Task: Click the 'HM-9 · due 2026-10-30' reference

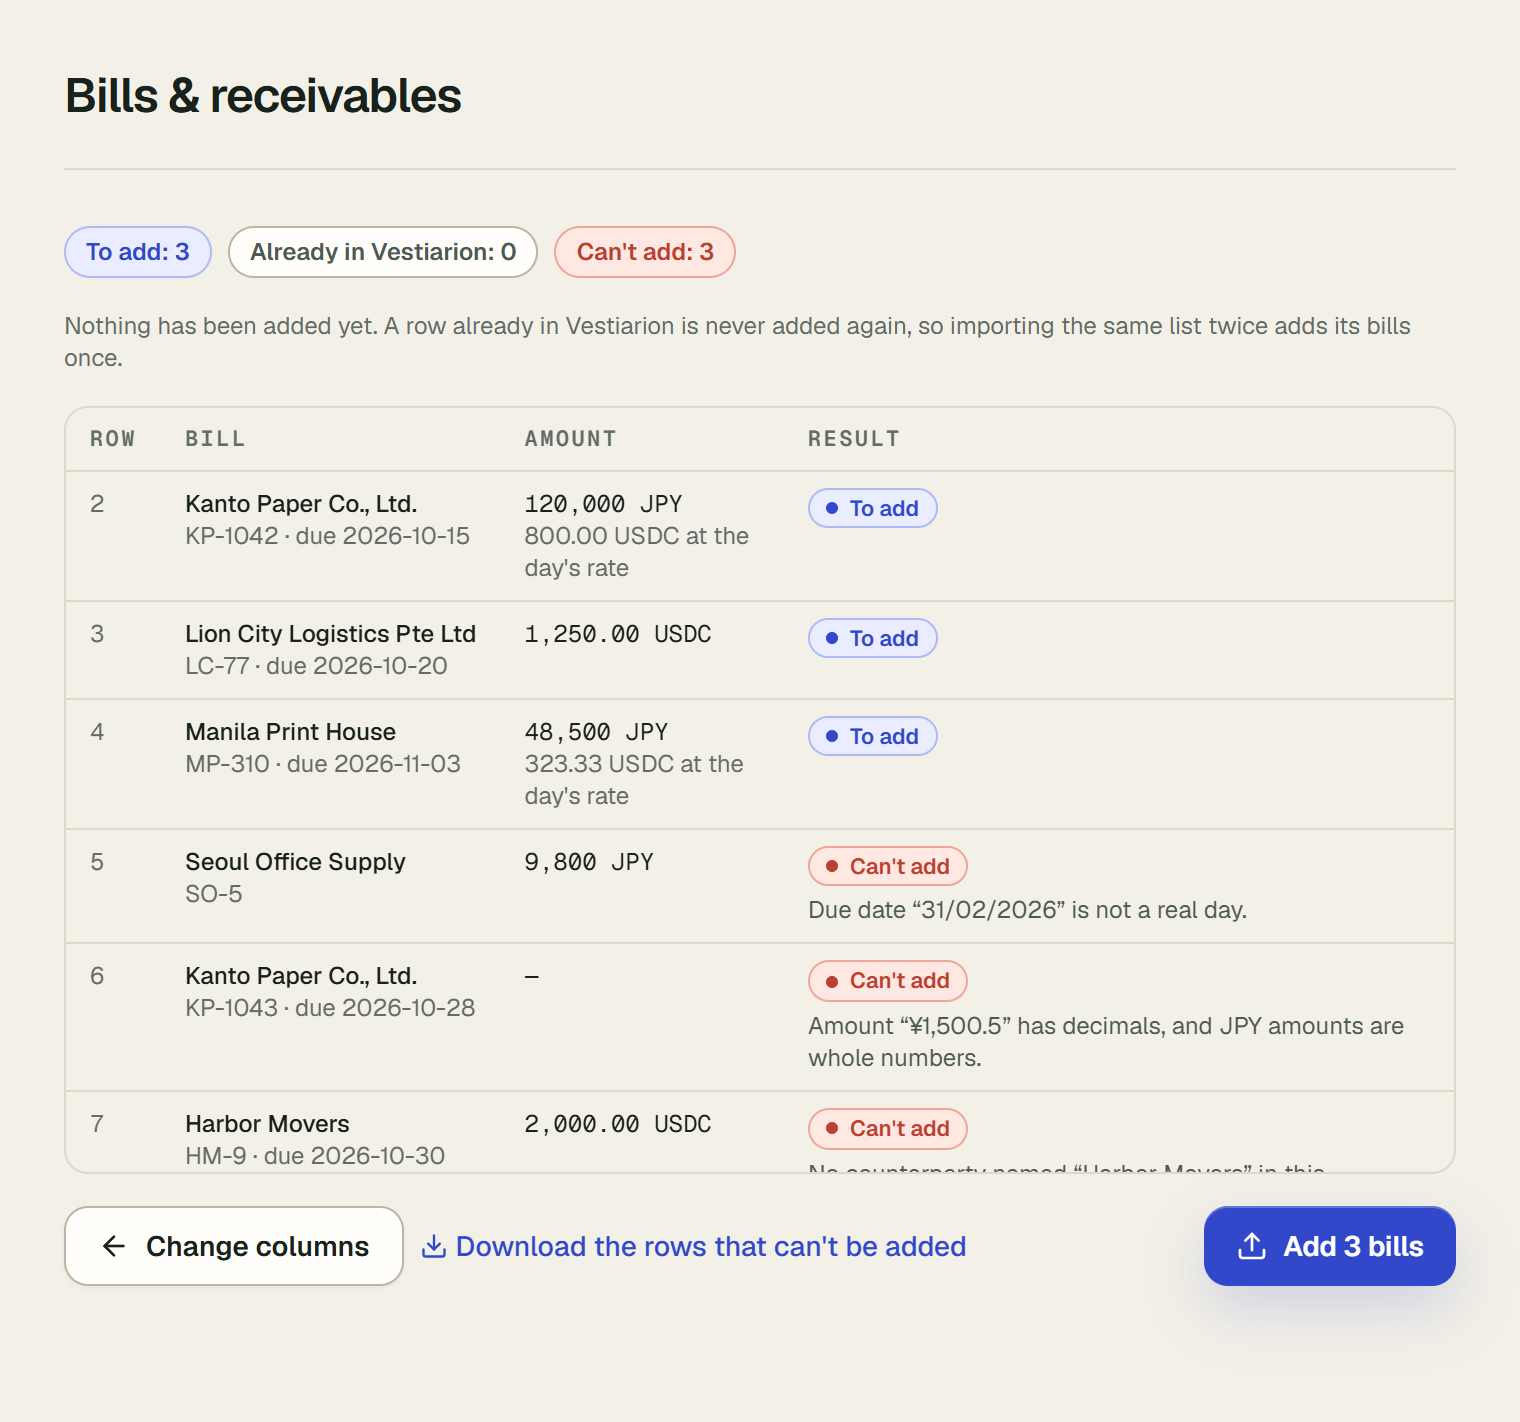Action: coord(316,1156)
